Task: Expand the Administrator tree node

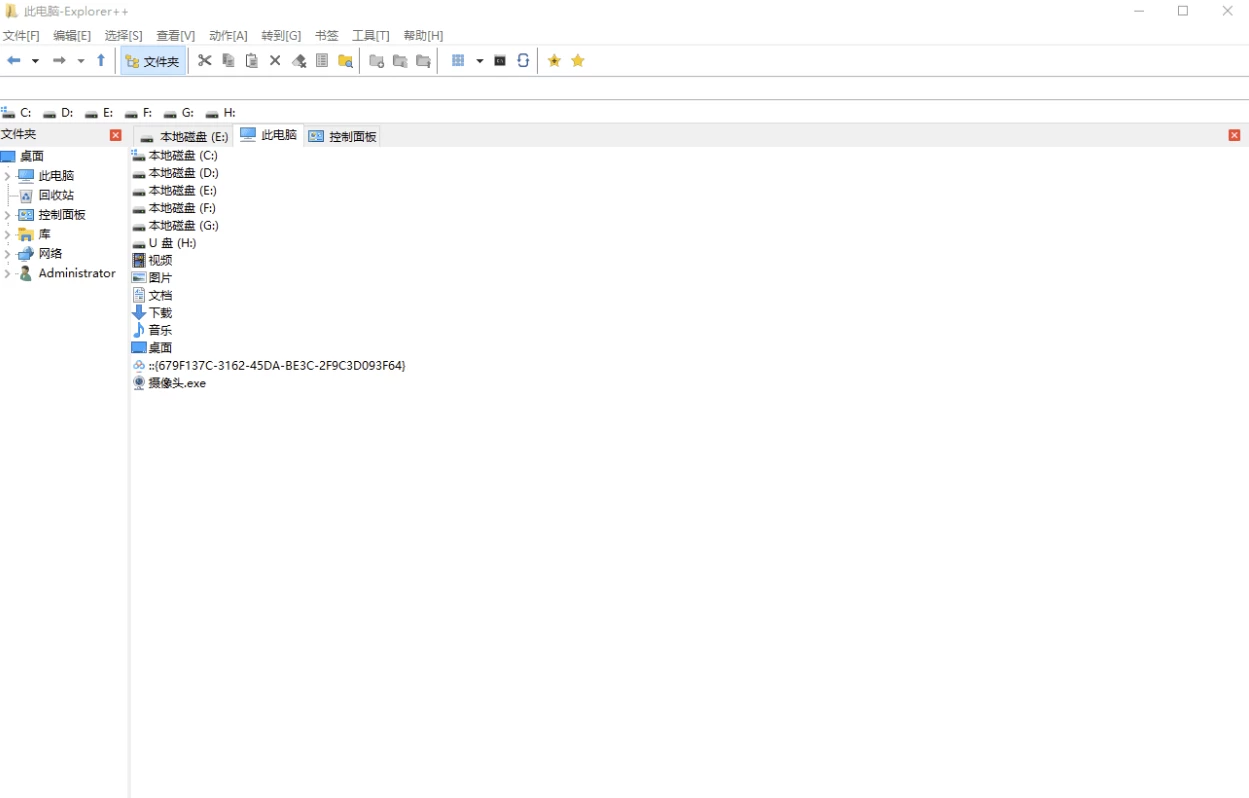Action: [7, 274]
